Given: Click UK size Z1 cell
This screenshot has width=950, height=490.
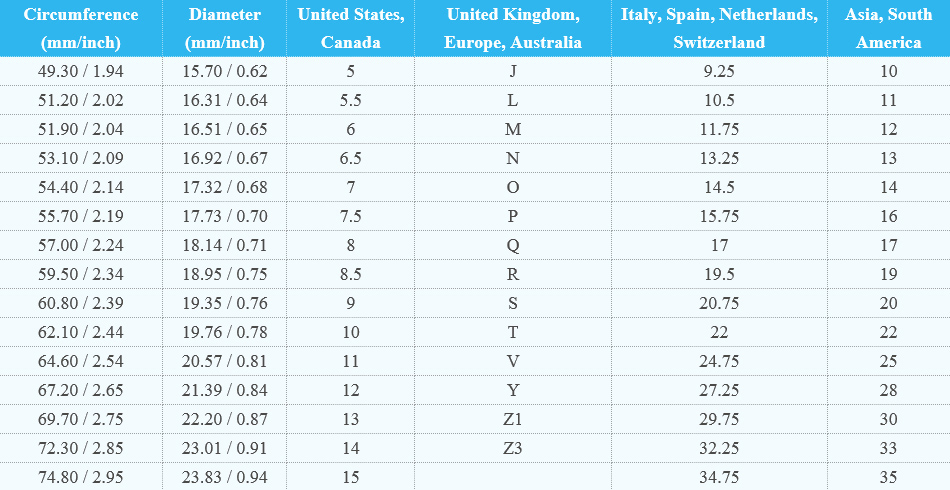Looking at the screenshot, I should [513, 420].
